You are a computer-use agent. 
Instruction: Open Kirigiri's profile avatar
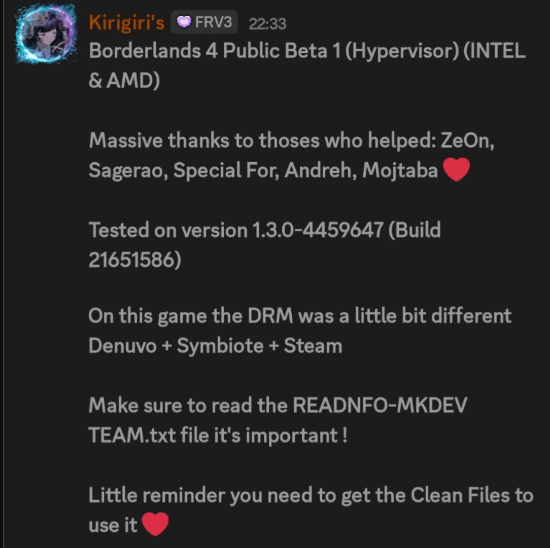(x=46, y=34)
